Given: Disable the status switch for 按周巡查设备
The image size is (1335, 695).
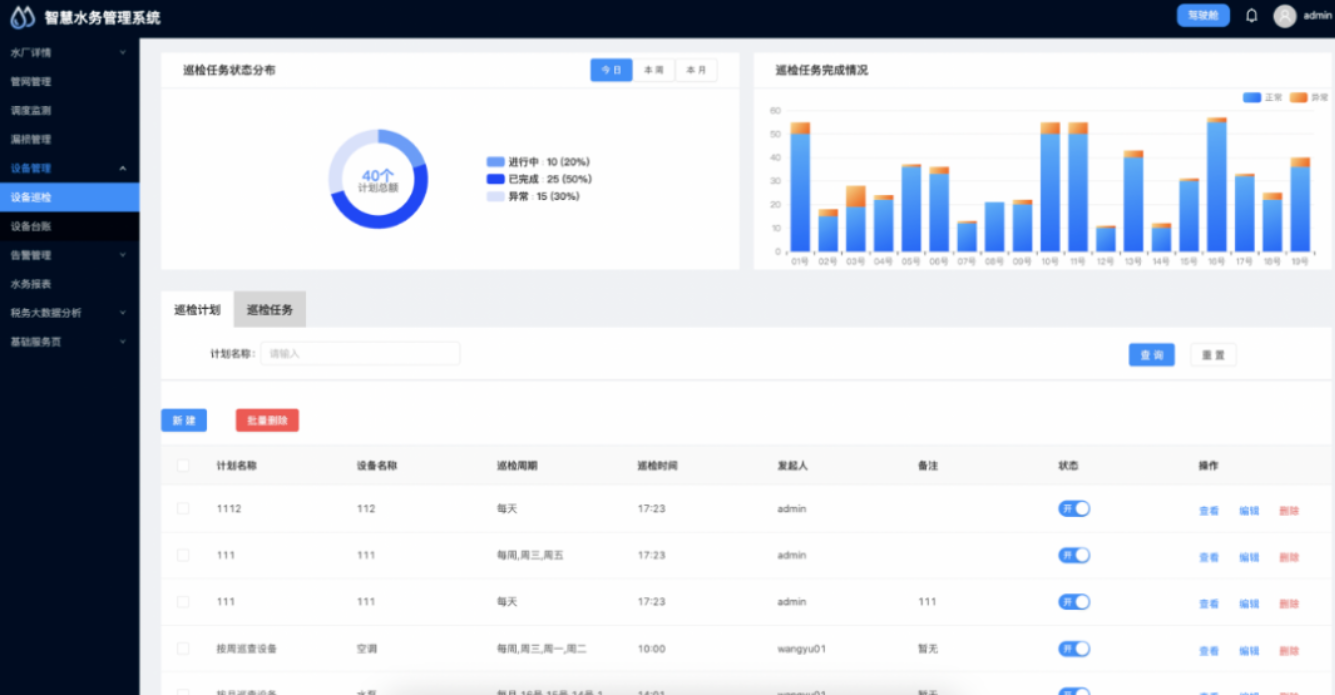Looking at the screenshot, I should (x=1074, y=649).
